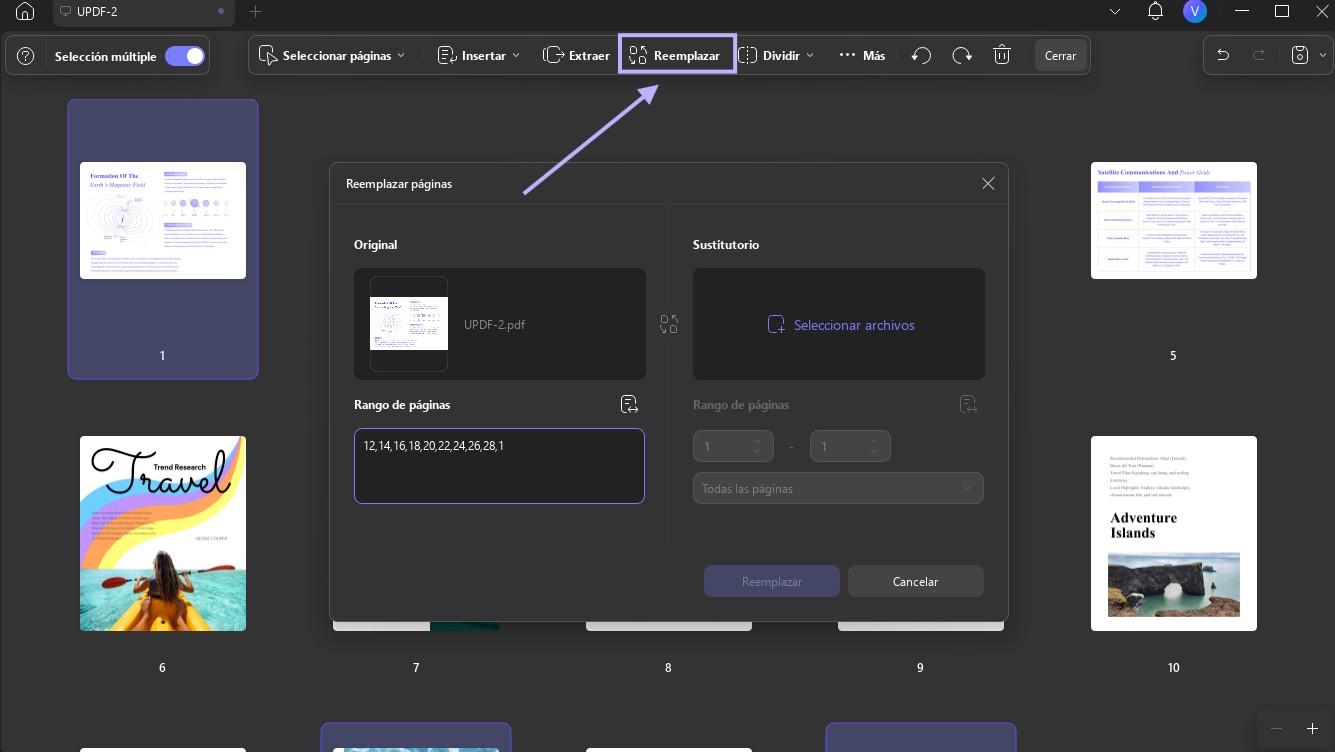Undo the last action
The image size is (1335, 752).
click(1222, 56)
